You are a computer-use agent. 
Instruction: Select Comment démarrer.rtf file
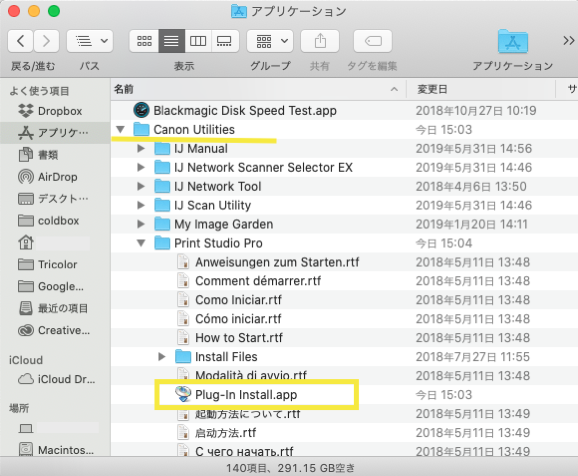coord(258,281)
